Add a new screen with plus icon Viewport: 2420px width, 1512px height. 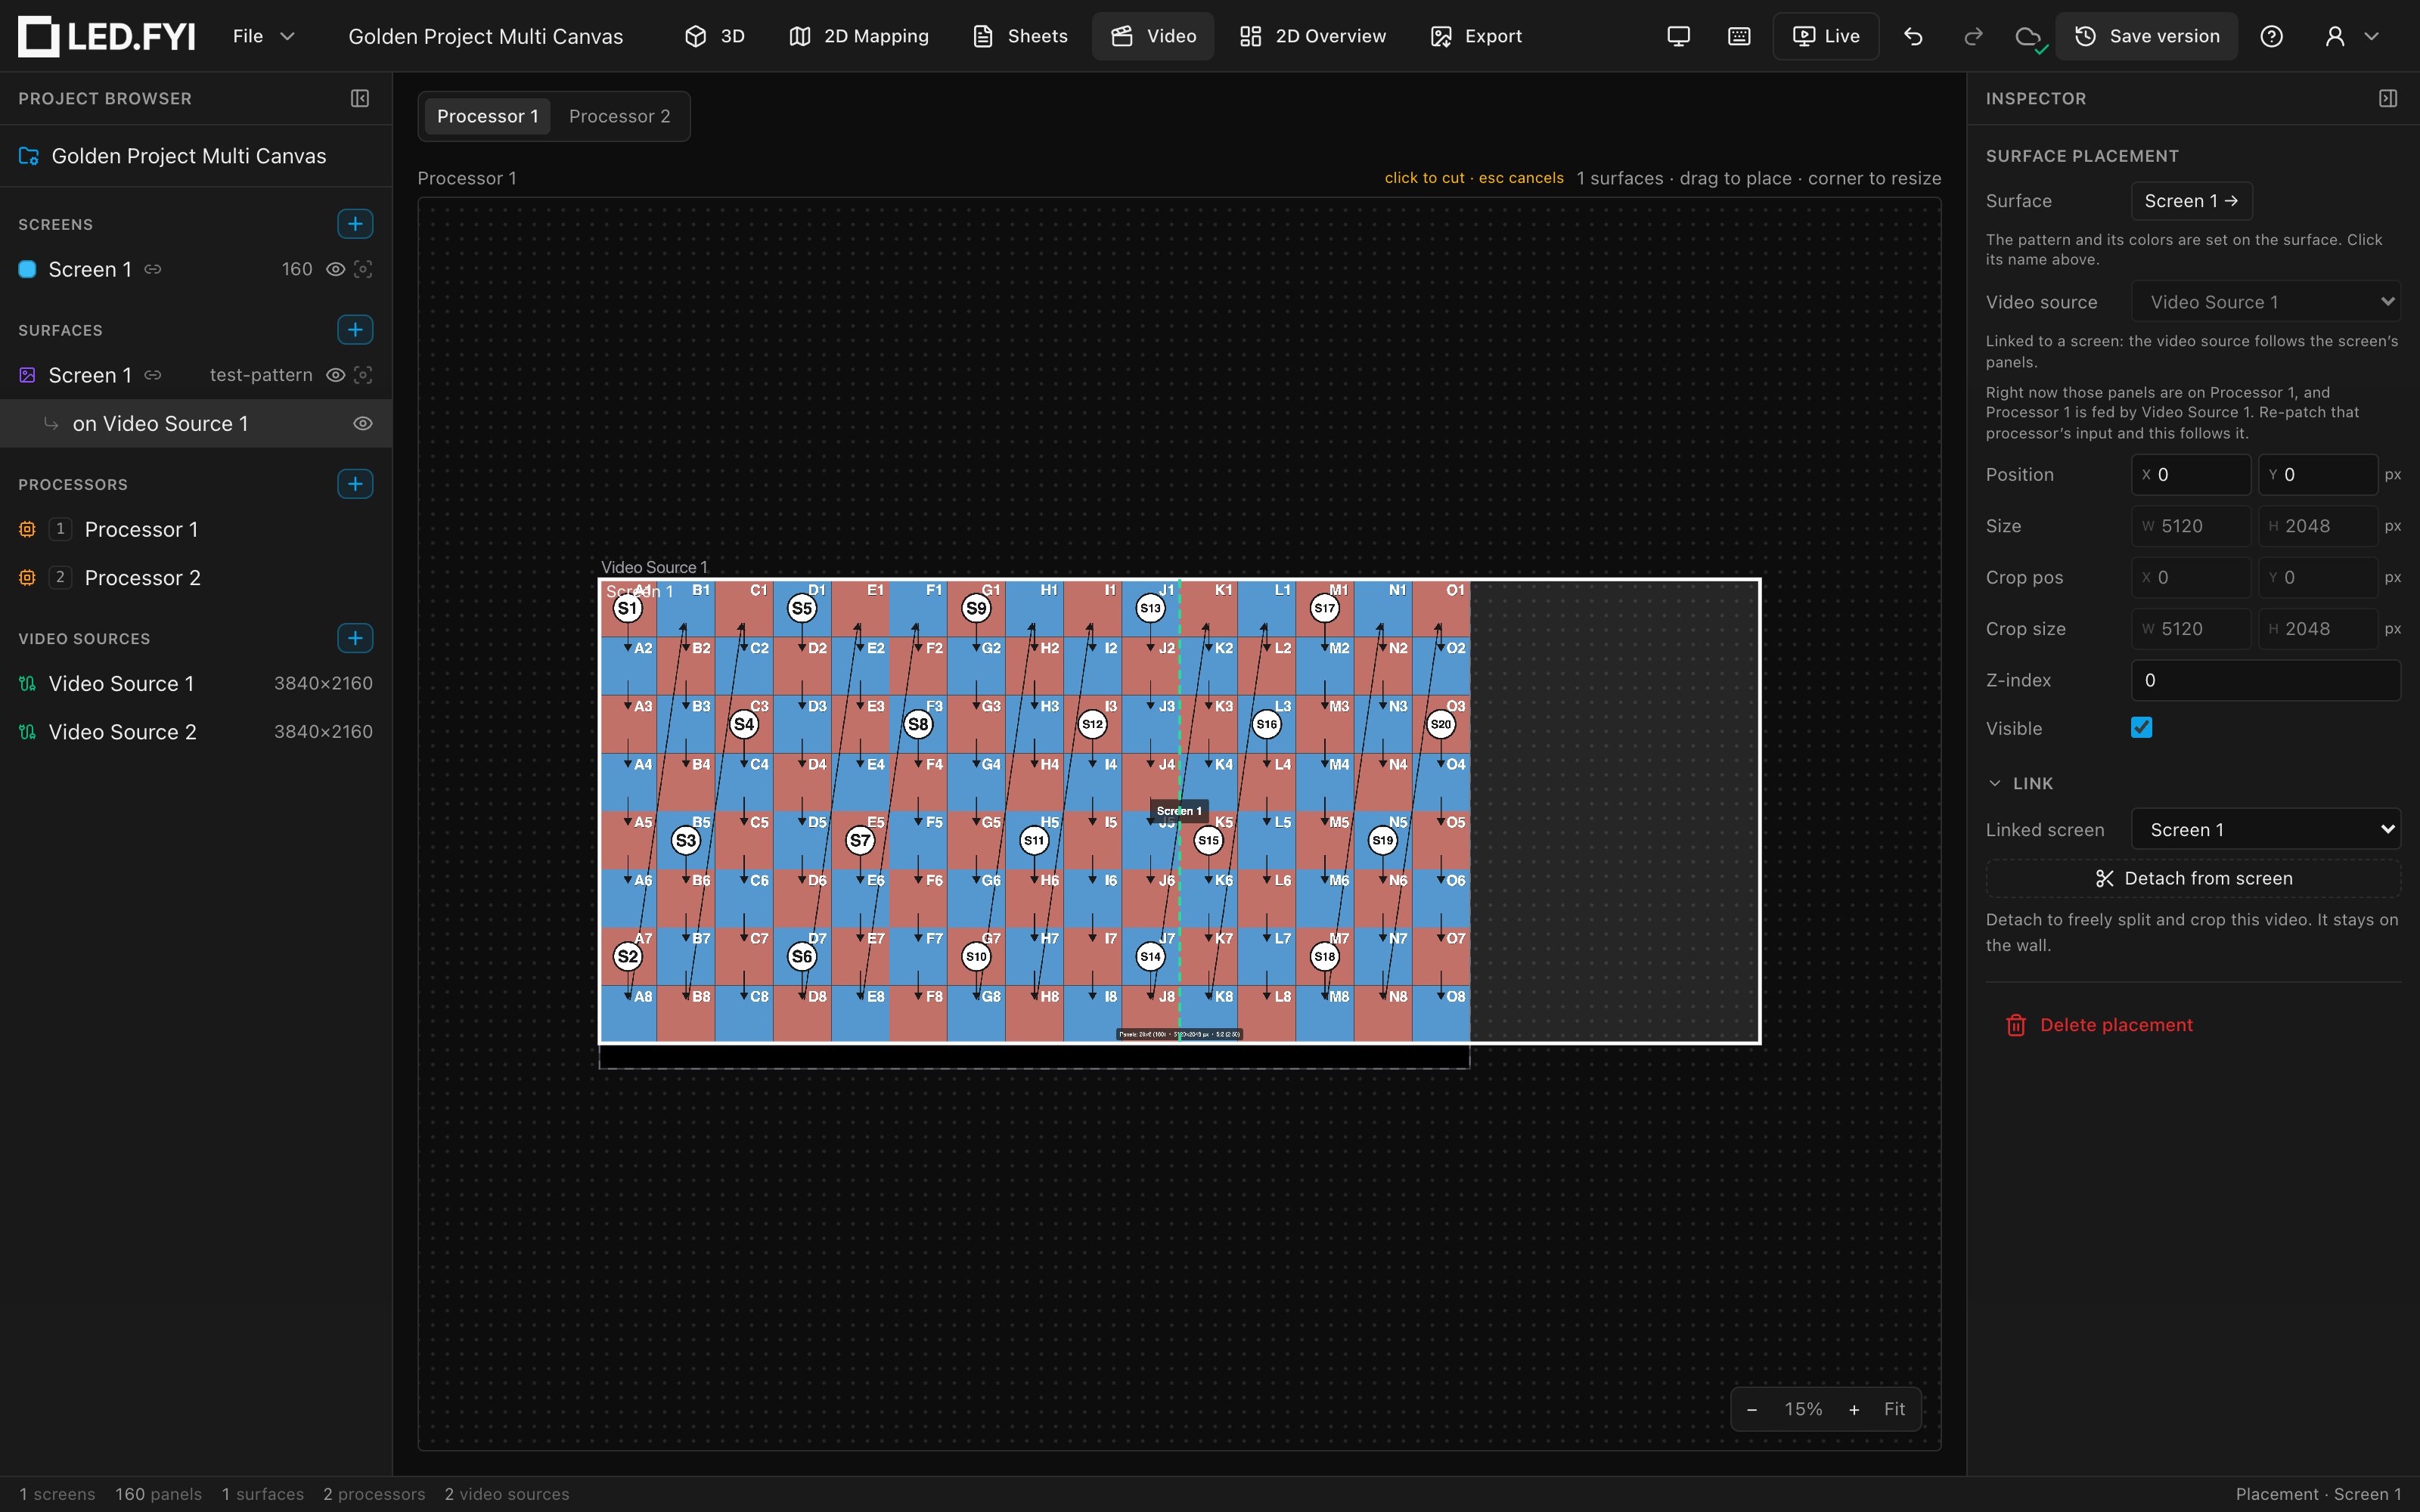(355, 224)
